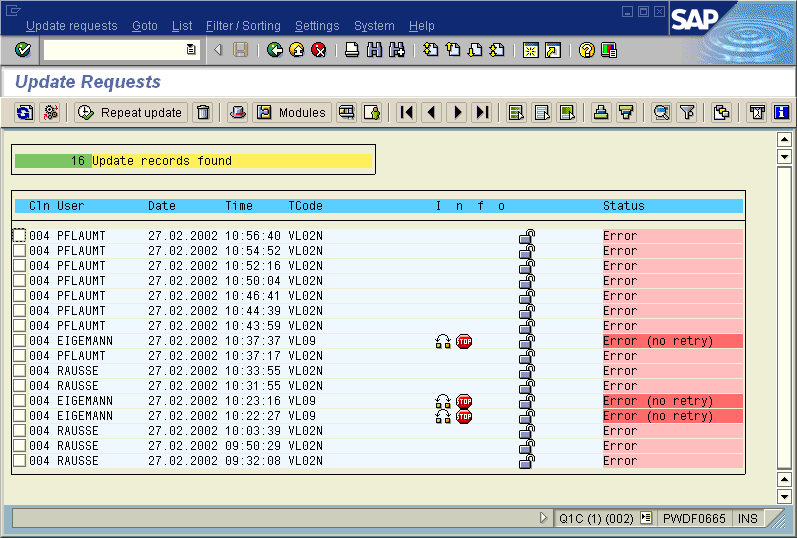Click the first record navigation arrow
The width and height of the screenshot is (797, 538).
[407, 112]
